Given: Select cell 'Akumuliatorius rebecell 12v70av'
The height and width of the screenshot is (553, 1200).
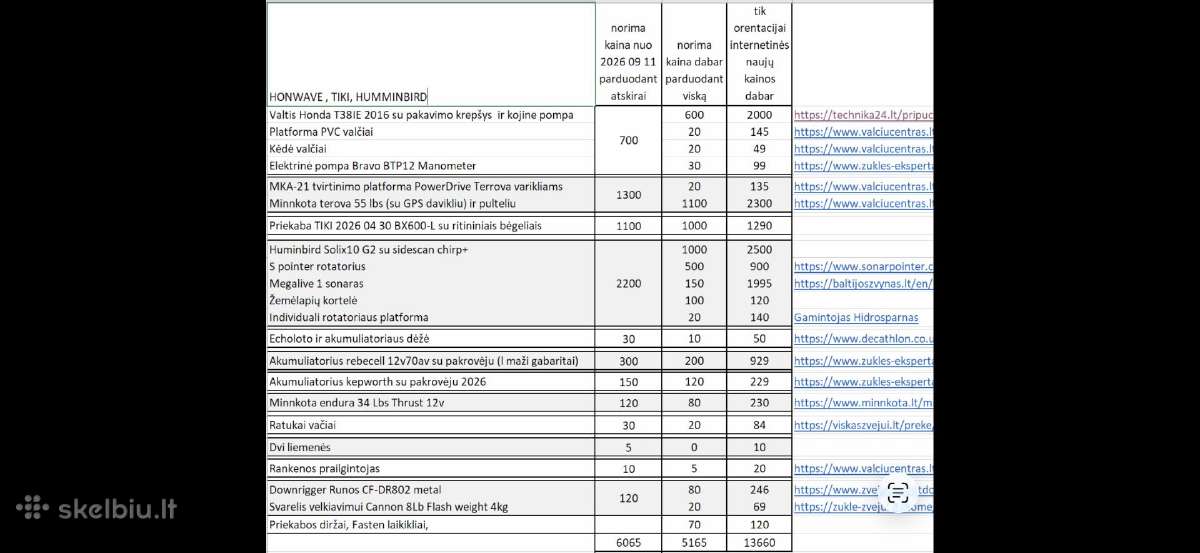Looking at the screenshot, I should 431,361.
